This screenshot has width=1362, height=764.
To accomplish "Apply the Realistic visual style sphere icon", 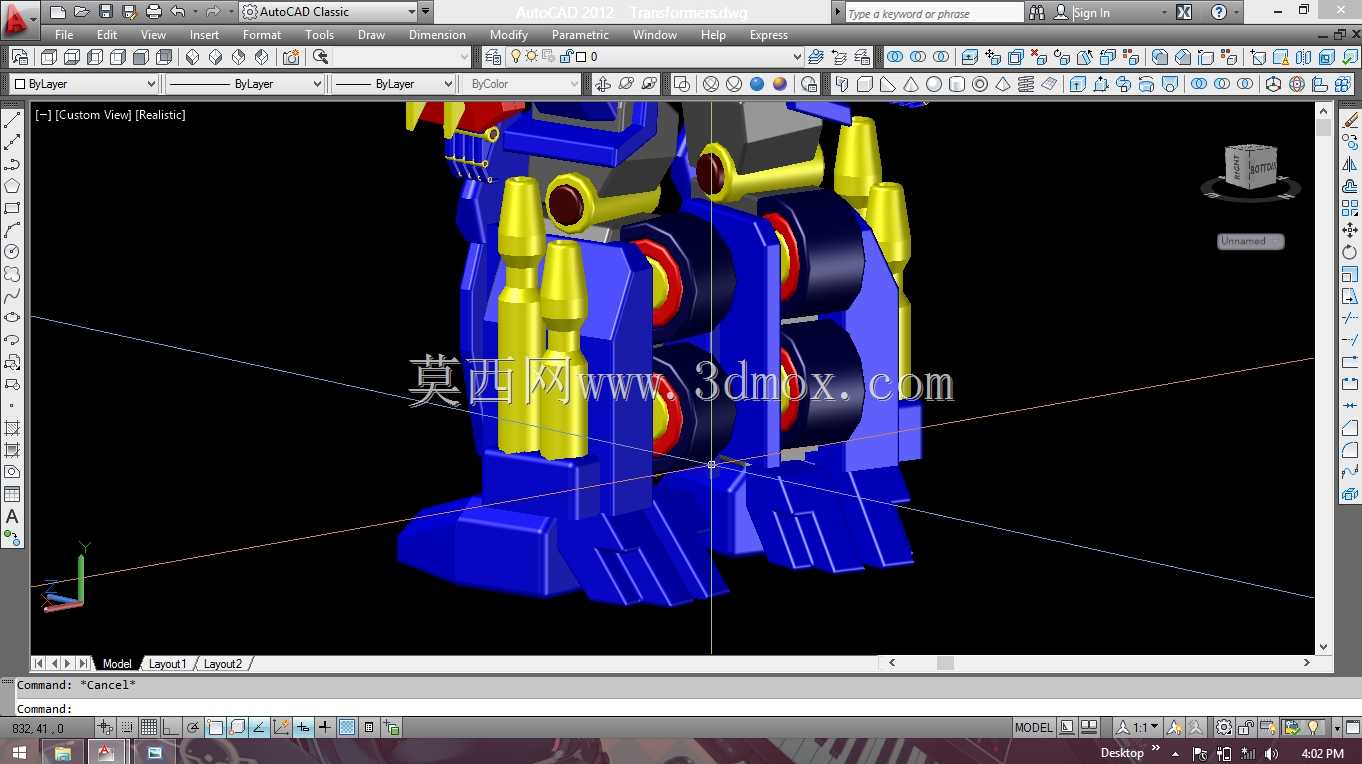I will pyautogui.click(x=757, y=84).
